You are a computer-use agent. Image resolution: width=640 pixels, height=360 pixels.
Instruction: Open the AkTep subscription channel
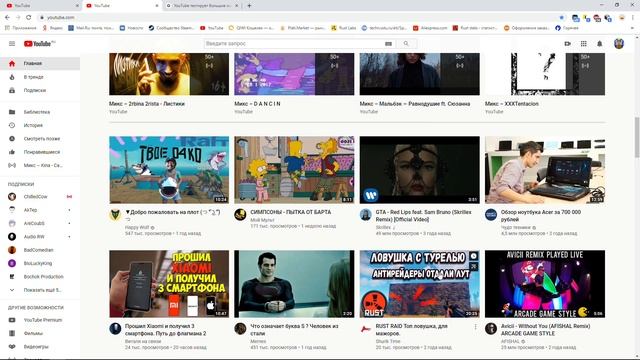tap(40, 210)
